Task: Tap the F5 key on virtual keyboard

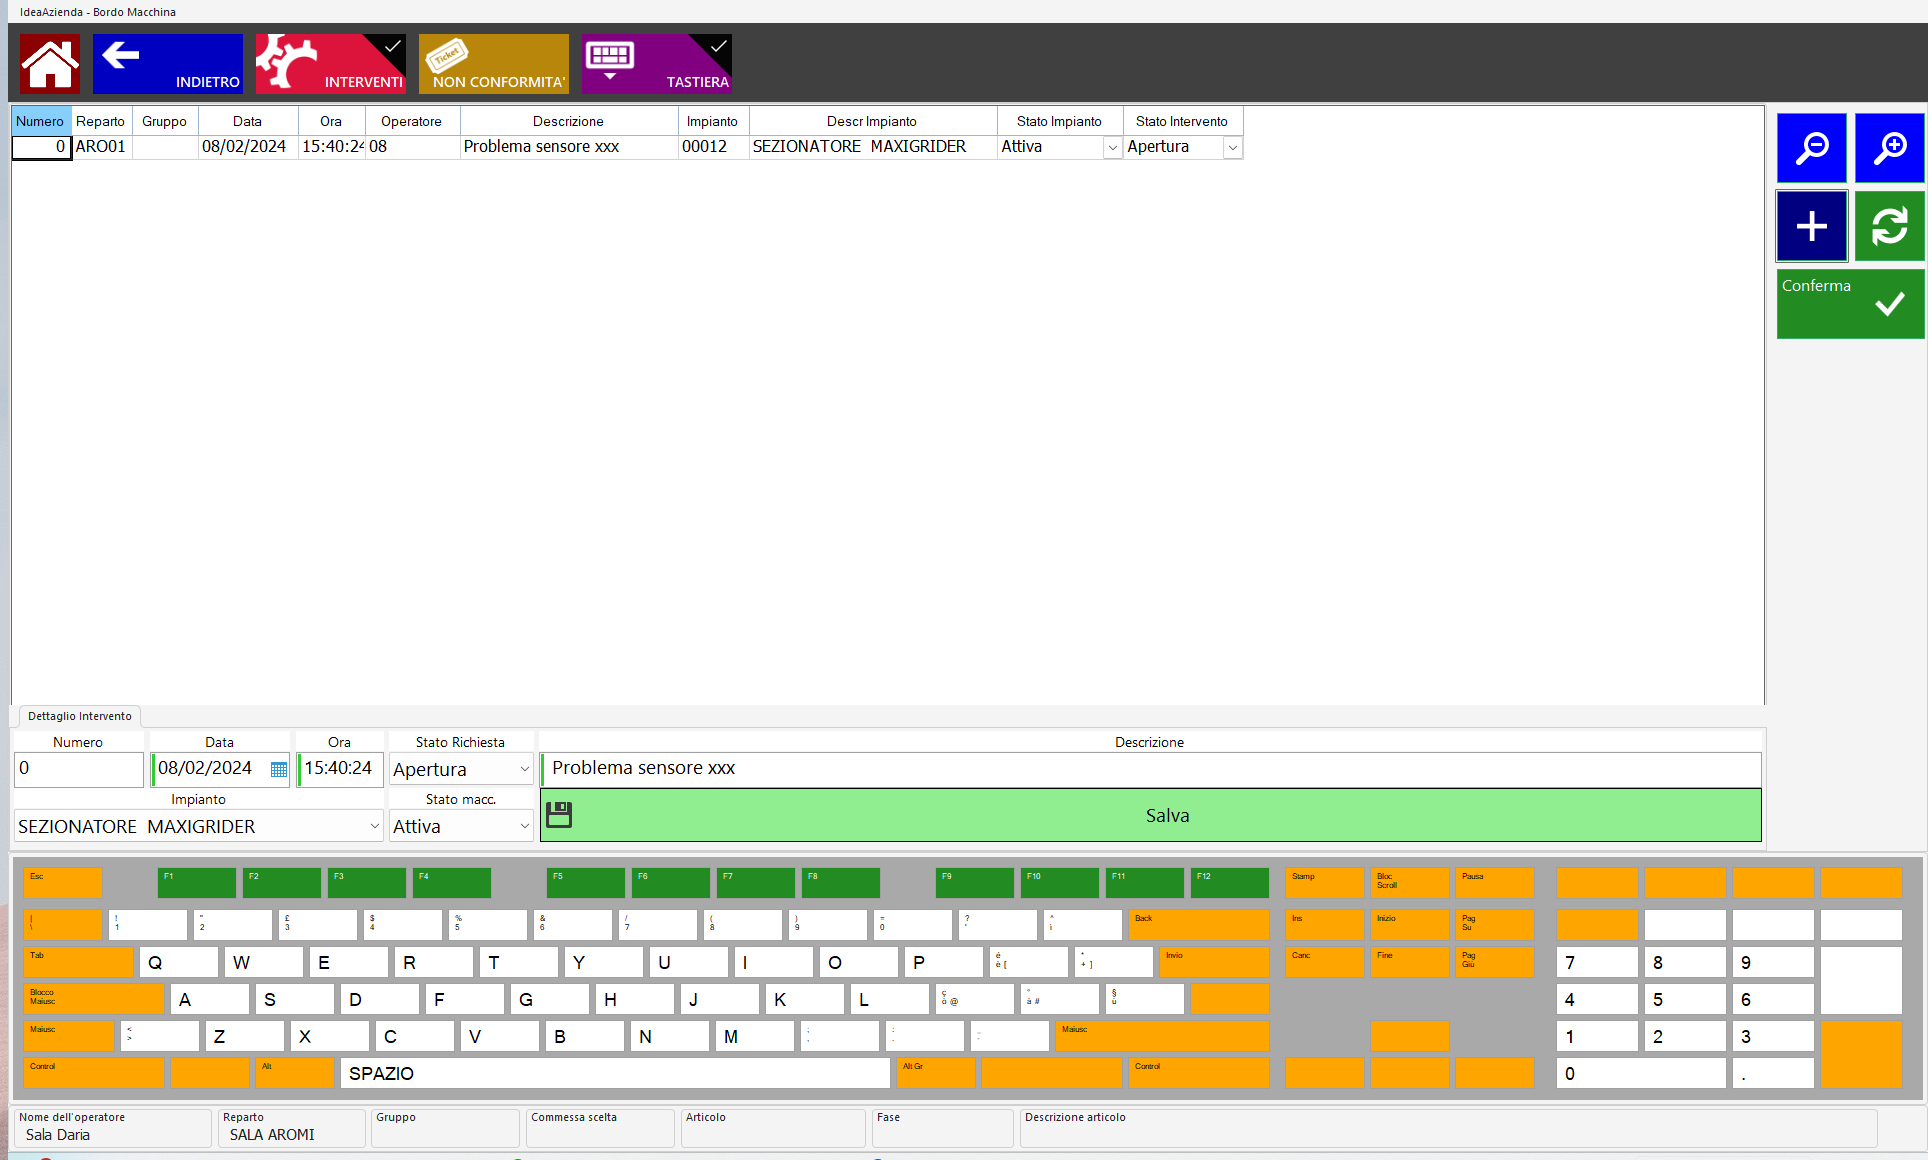Action: tap(586, 883)
